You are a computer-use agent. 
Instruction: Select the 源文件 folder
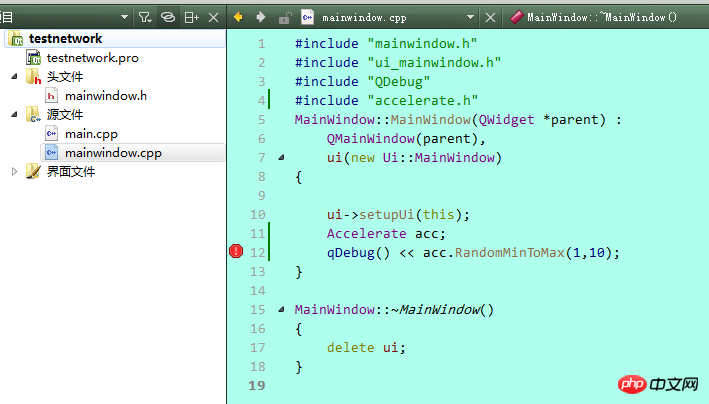tap(65, 115)
